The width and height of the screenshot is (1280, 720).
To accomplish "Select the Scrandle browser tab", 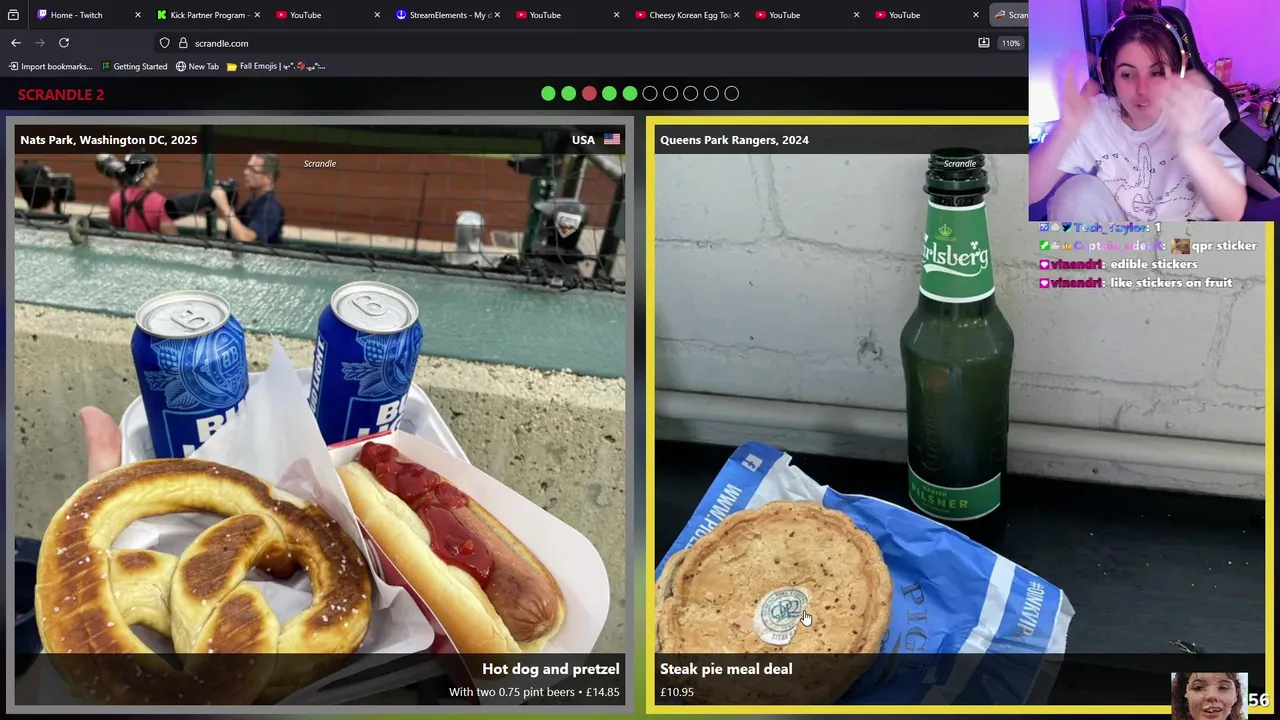I will coord(1008,15).
